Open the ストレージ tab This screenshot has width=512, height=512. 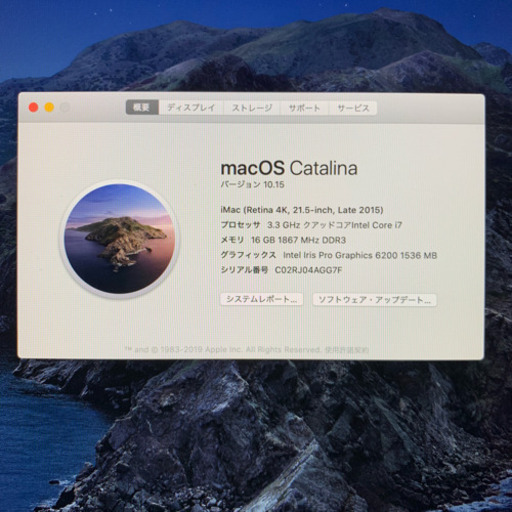252,107
